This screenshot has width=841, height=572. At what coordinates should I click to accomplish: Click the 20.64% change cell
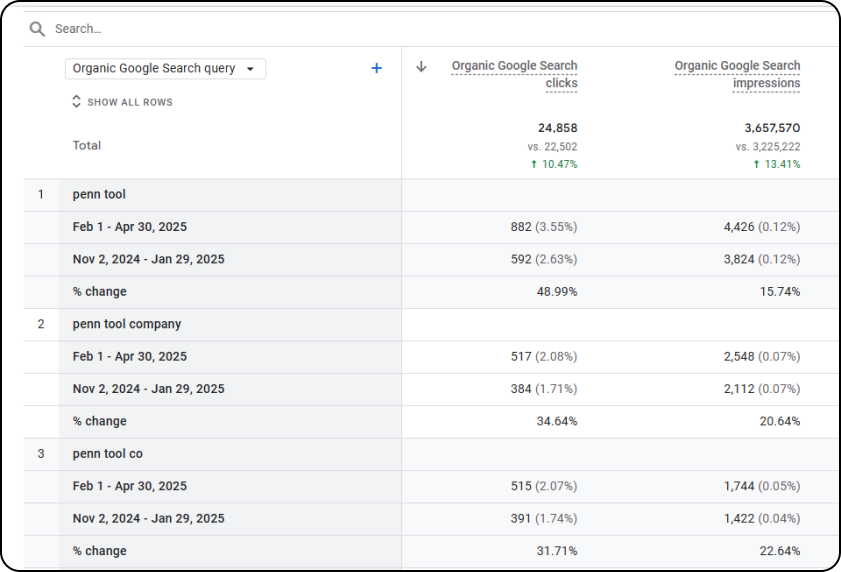click(780, 422)
